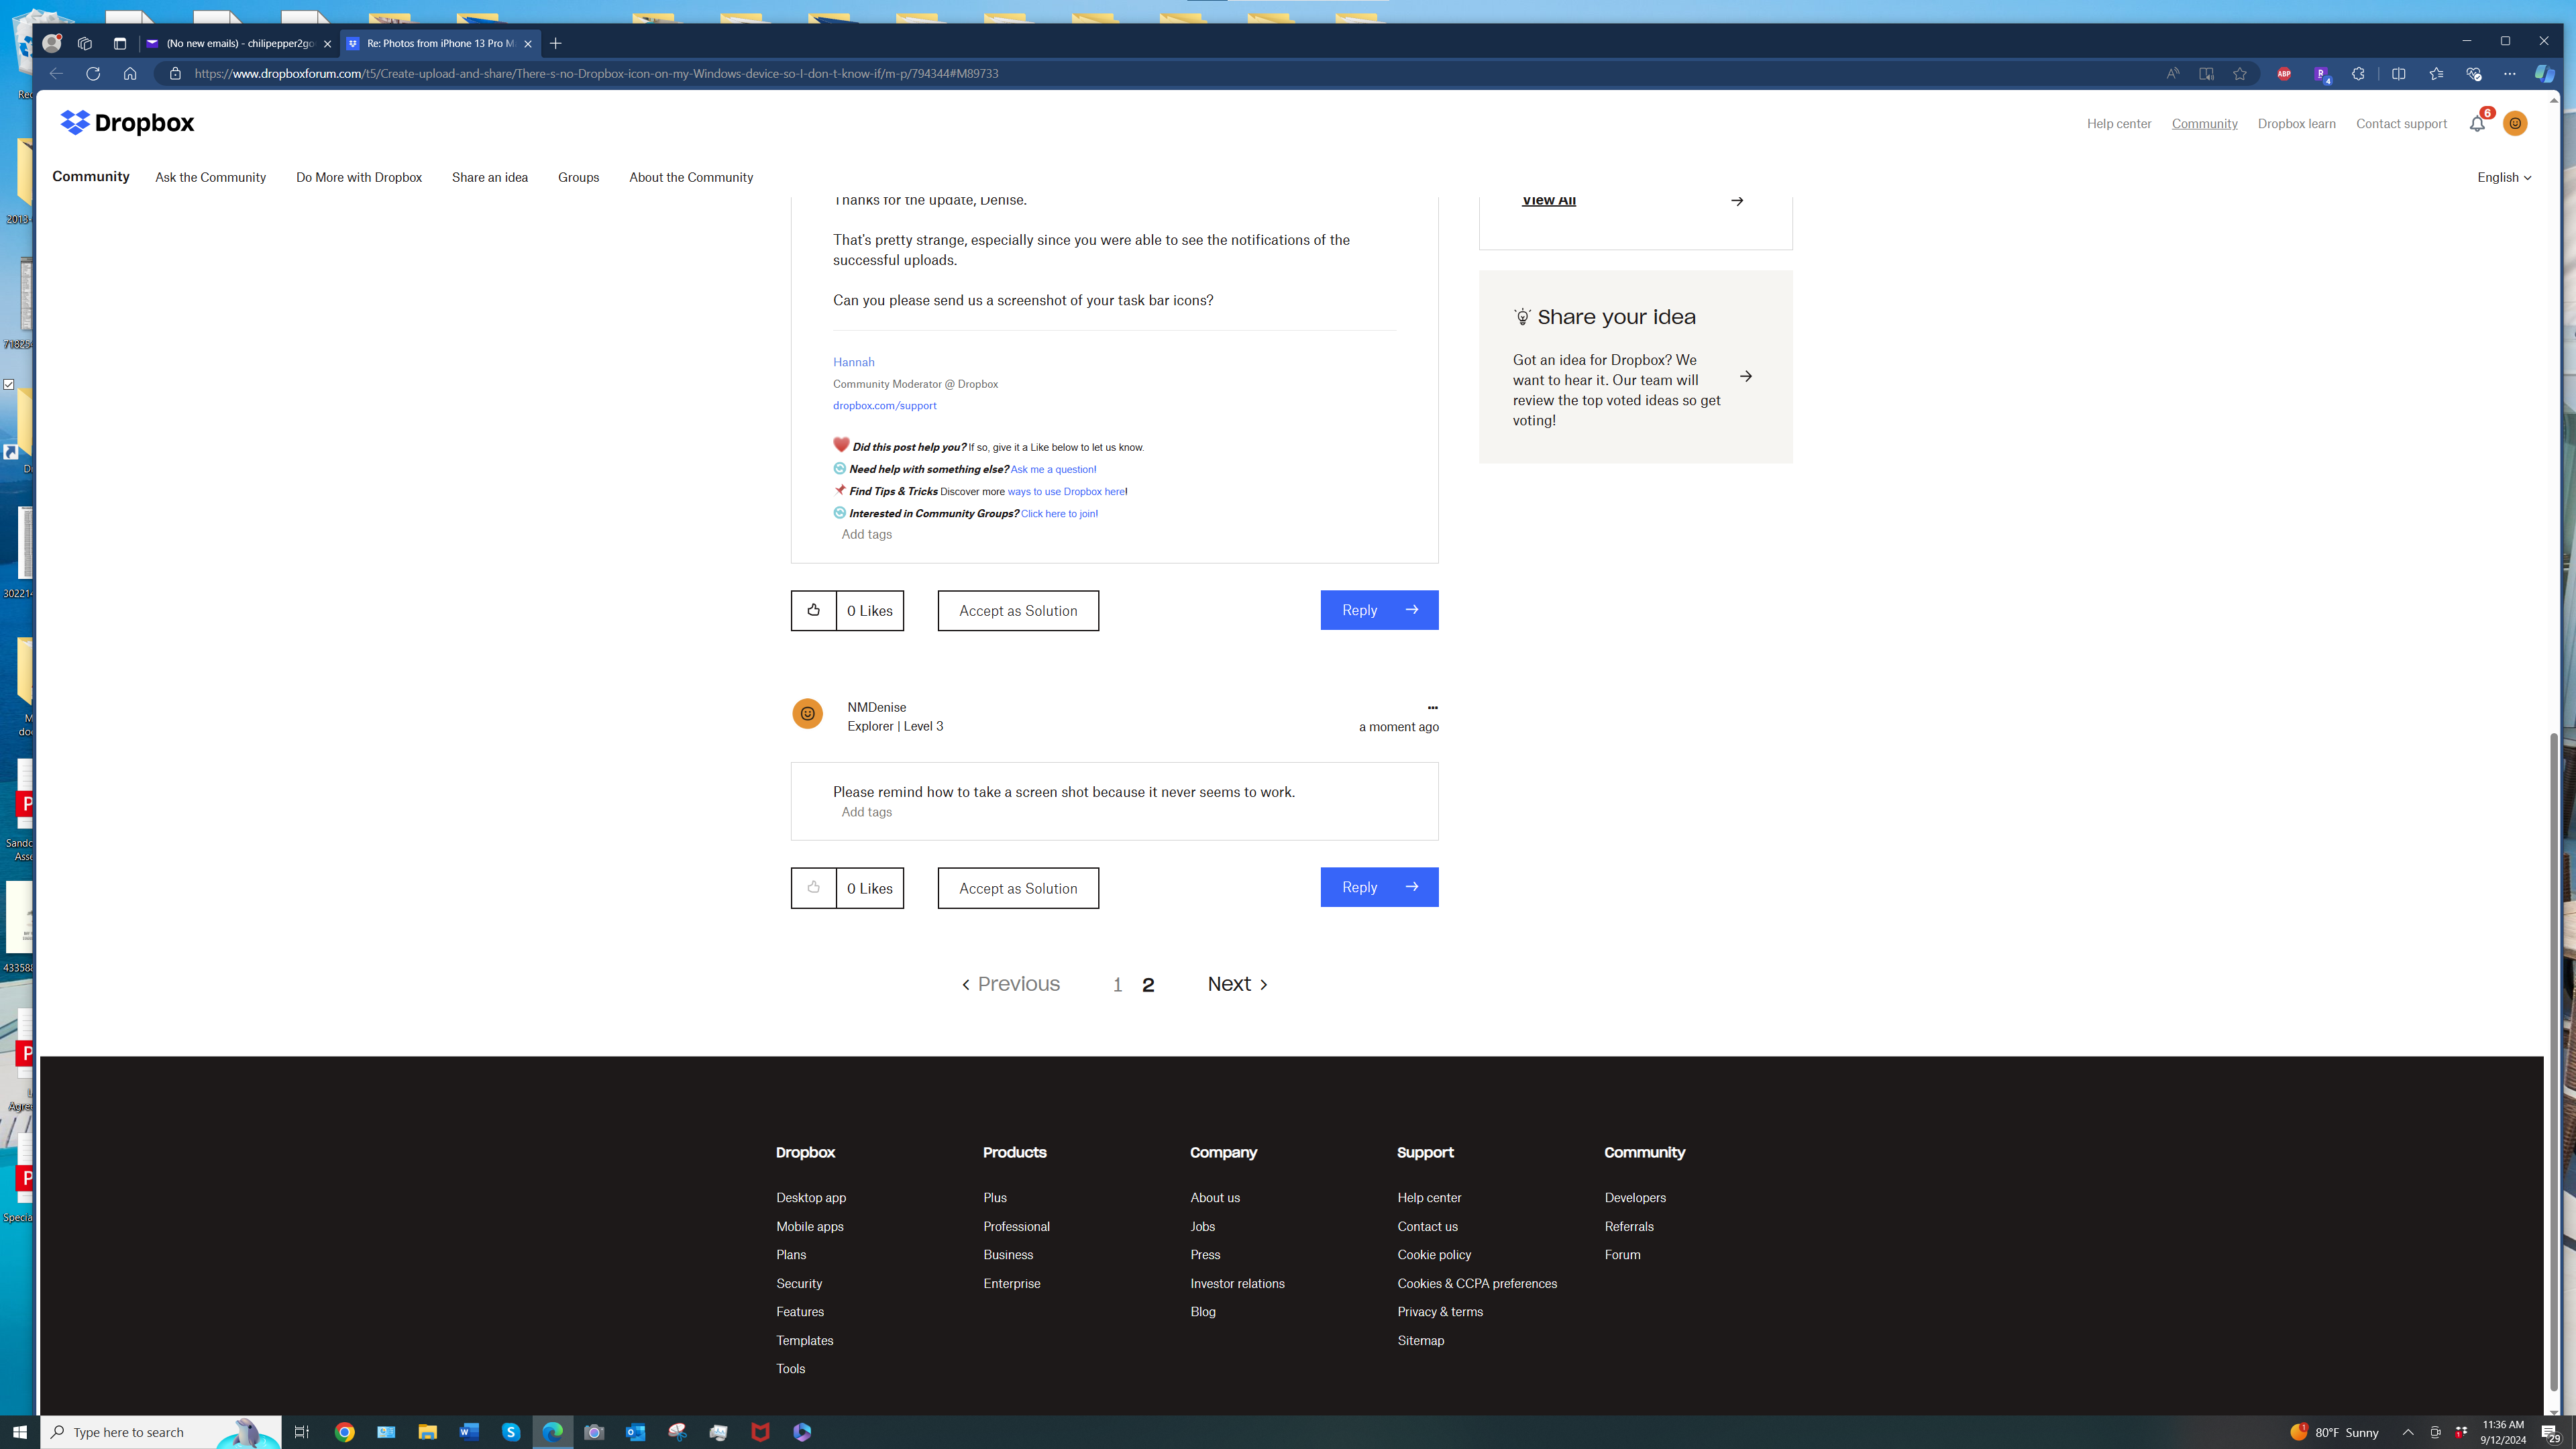Go to Next page of replies
This screenshot has width=2576, height=1449.
1237,984
